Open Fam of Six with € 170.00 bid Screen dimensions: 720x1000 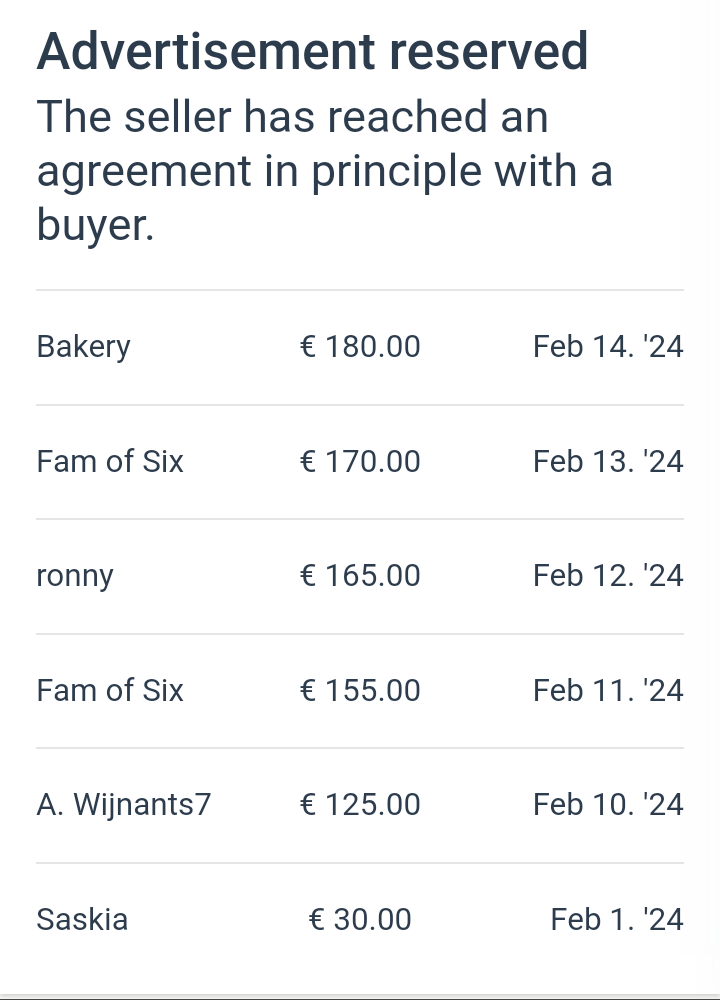[110, 462]
